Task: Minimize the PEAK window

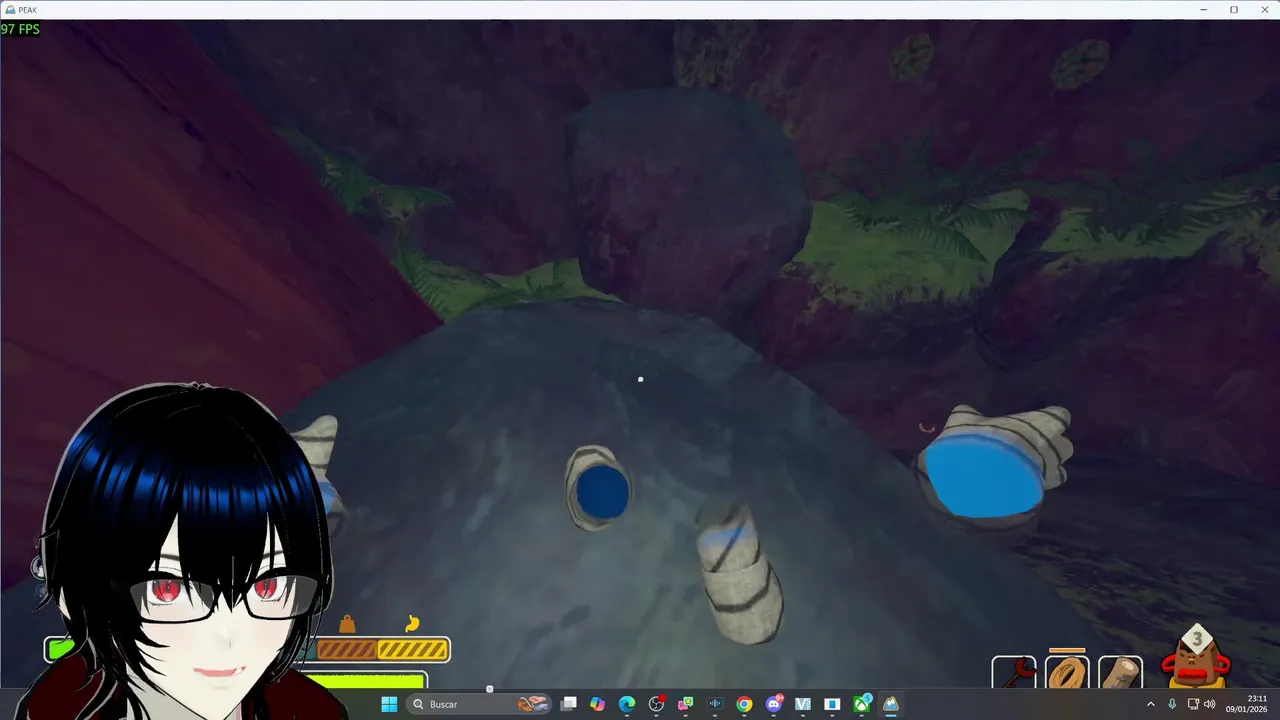Action: 1203,9
